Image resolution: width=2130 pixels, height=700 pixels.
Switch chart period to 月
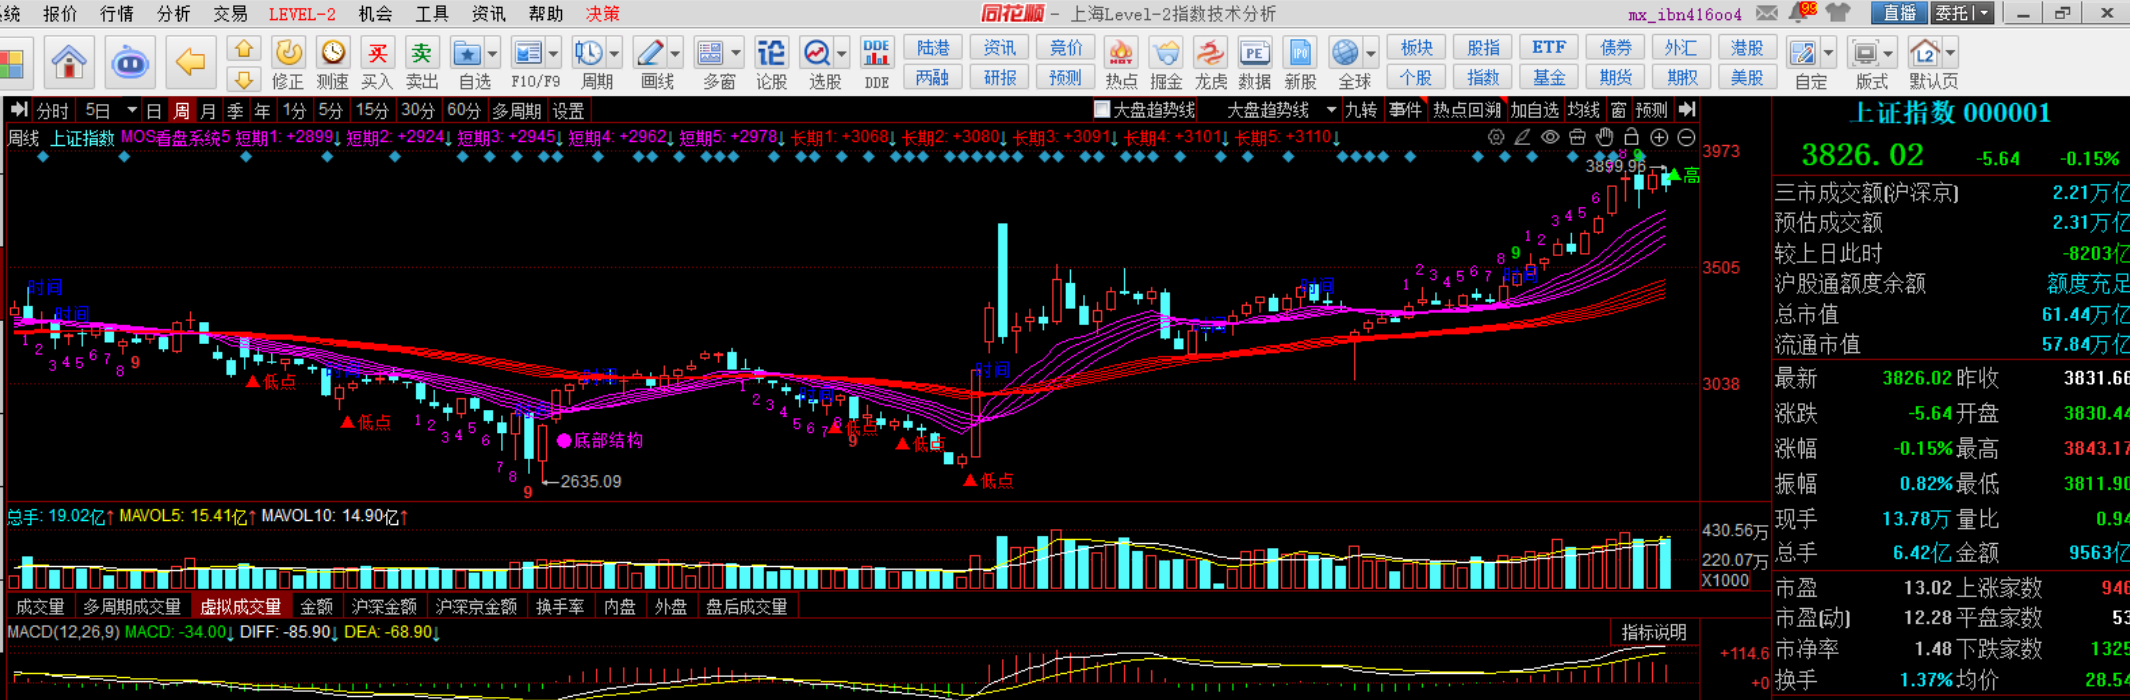208,110
